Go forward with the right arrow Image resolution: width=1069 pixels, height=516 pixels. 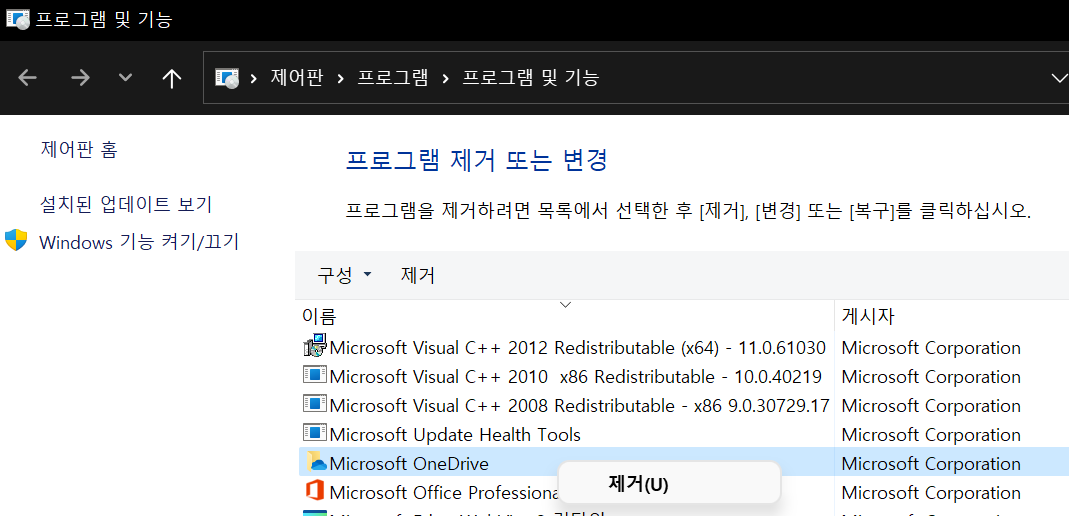[x=80, y=78]
